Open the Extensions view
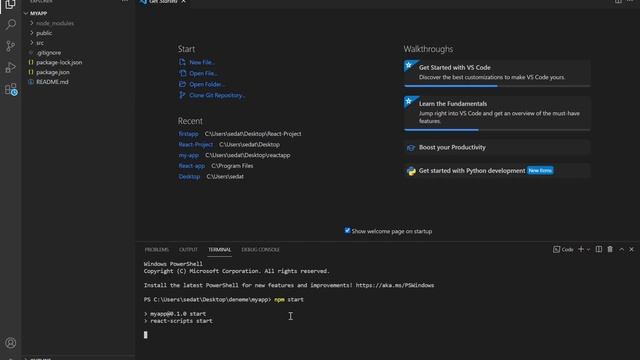 tap(11, 89)
